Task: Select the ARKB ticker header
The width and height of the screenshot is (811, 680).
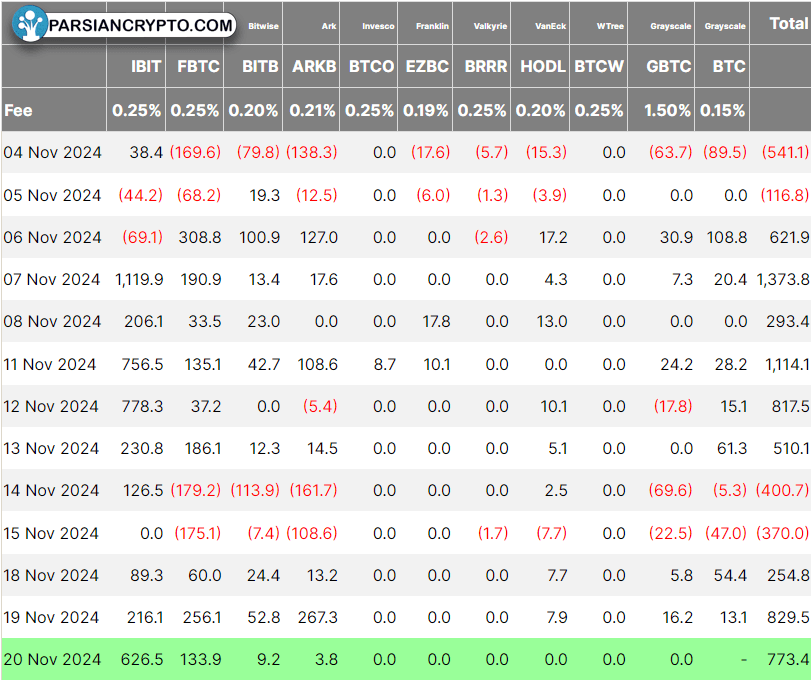Action: point(314,66)
